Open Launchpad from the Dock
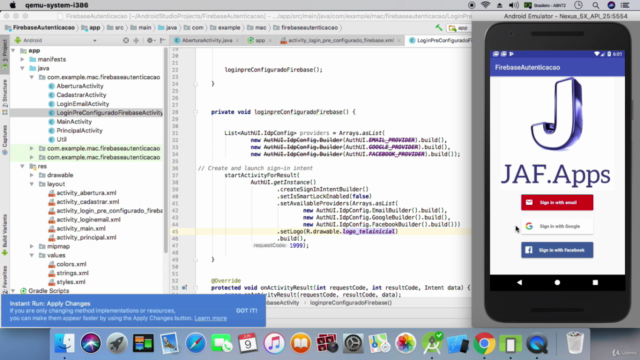640x360 pixels. pos(117,343)
